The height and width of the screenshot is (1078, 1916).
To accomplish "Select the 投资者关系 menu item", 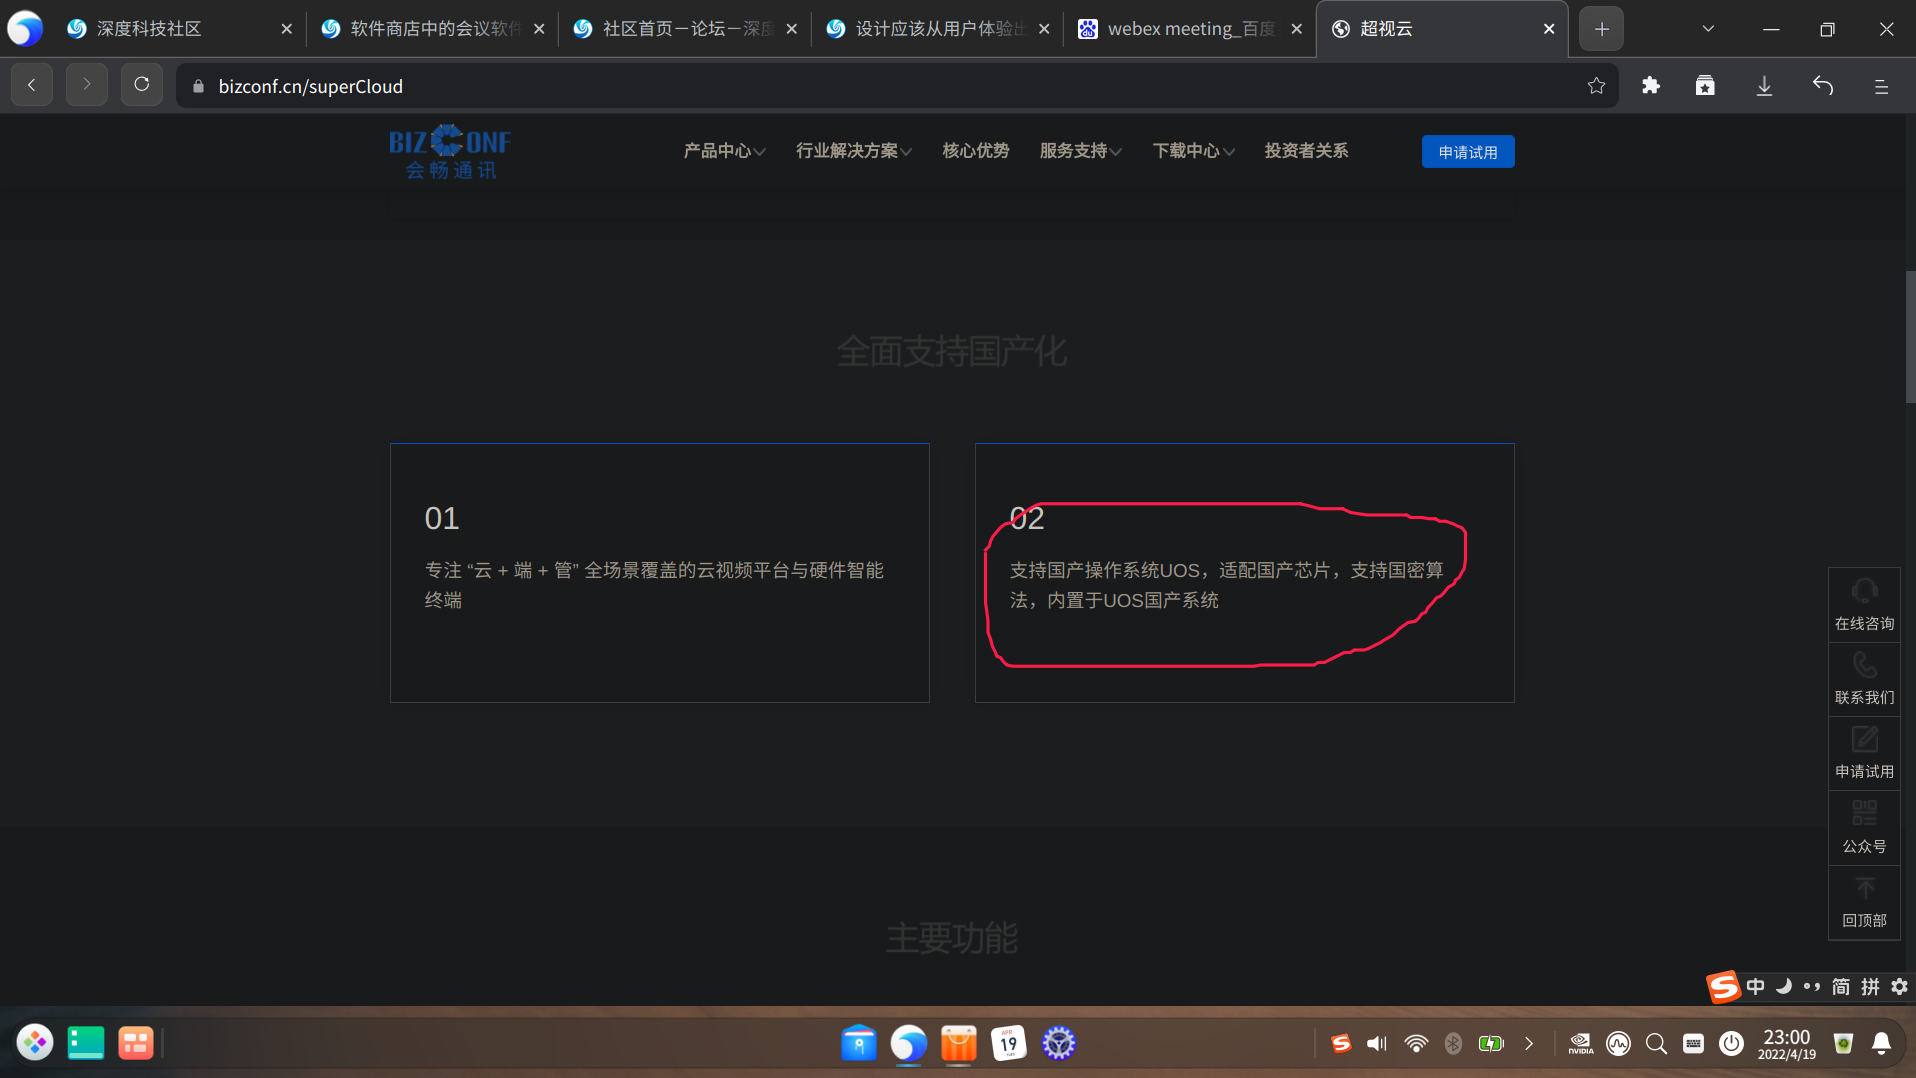I will pos(1306,151).
